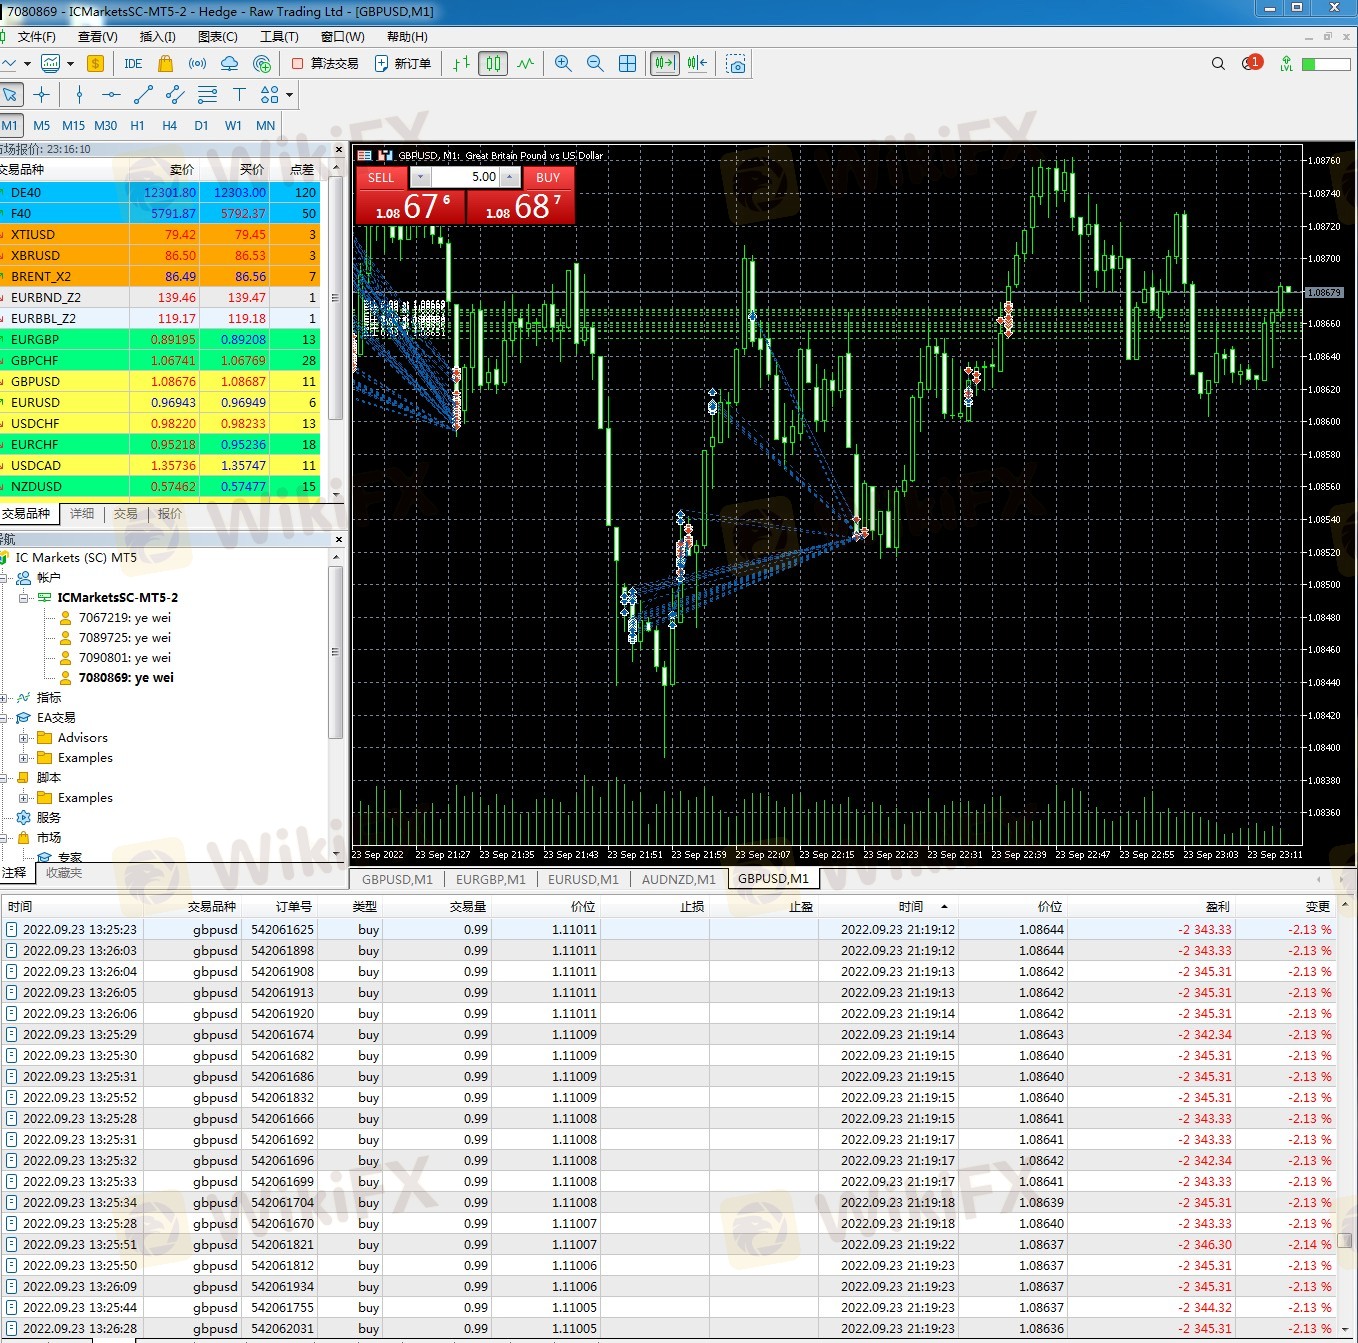Expand the 指标 indicators tree node
The image size is (1358, 1343).
[5, 697]
